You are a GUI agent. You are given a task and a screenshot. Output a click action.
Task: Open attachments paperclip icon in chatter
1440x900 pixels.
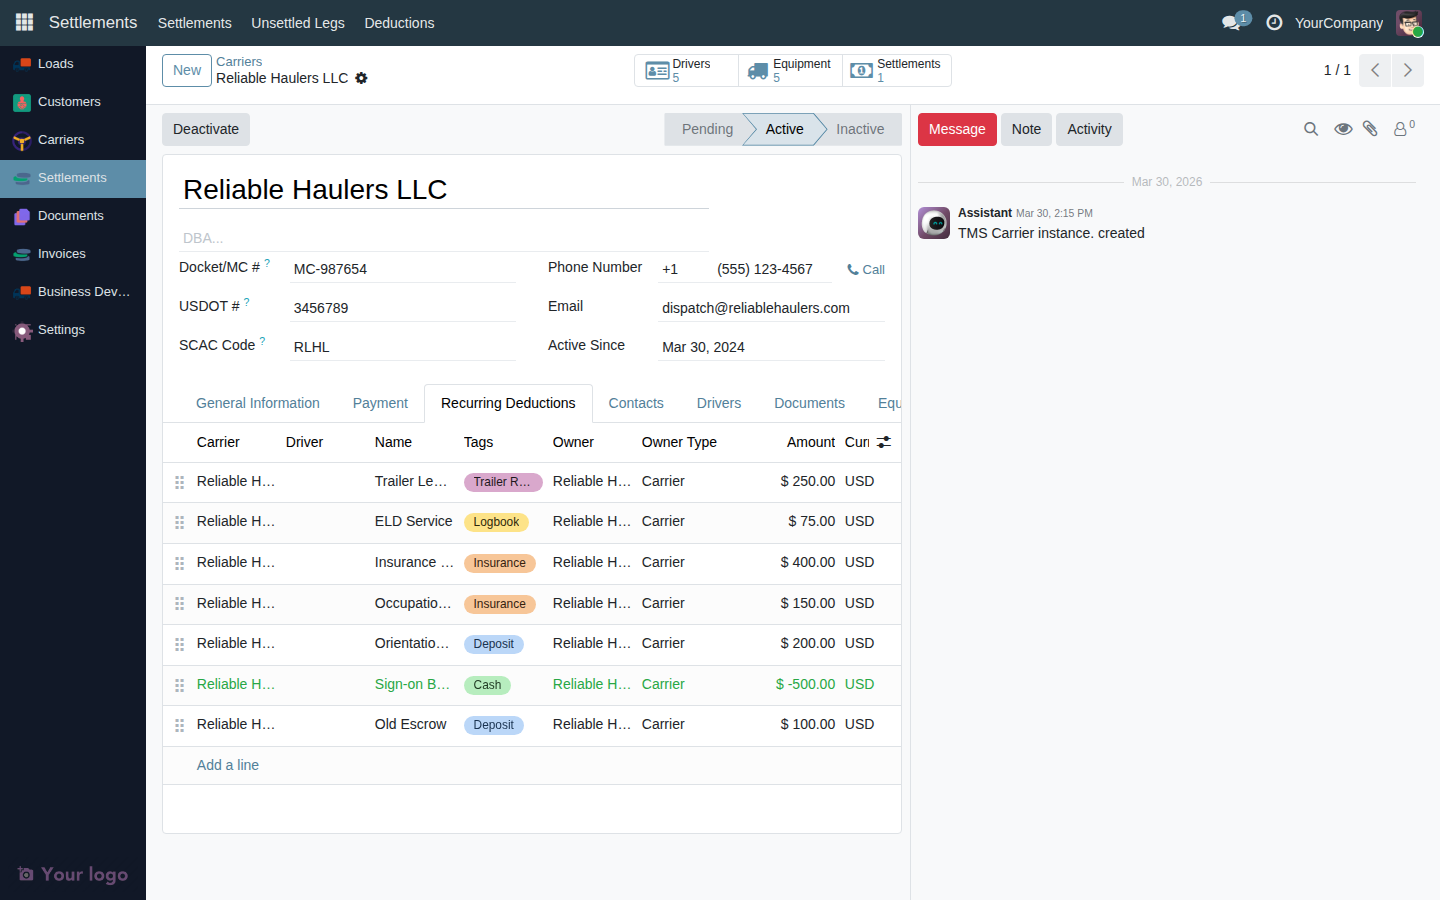point(1371,129)
